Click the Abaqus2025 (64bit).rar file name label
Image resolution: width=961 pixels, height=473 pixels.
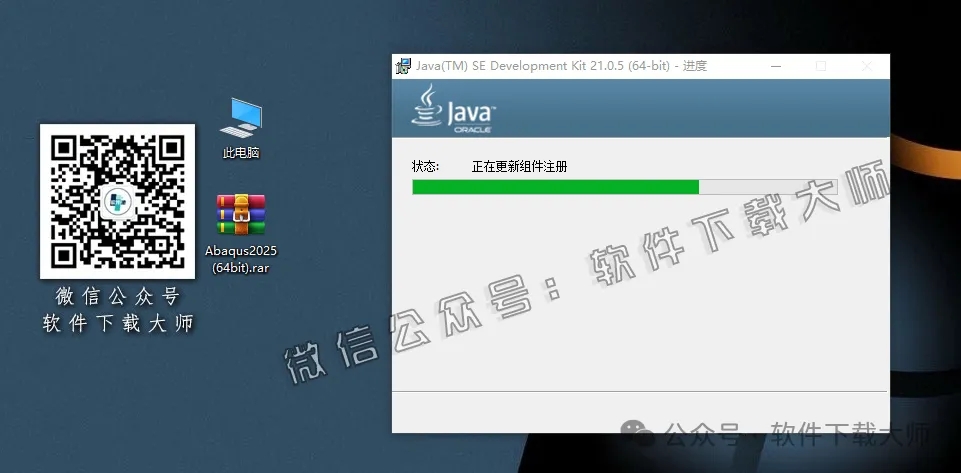point(241,259)
